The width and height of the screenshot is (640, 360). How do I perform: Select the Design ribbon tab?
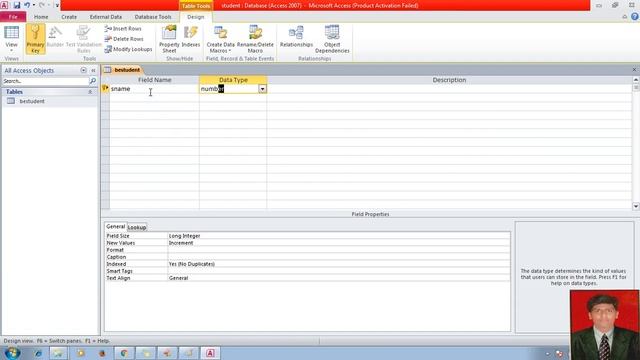coord(196,17)
